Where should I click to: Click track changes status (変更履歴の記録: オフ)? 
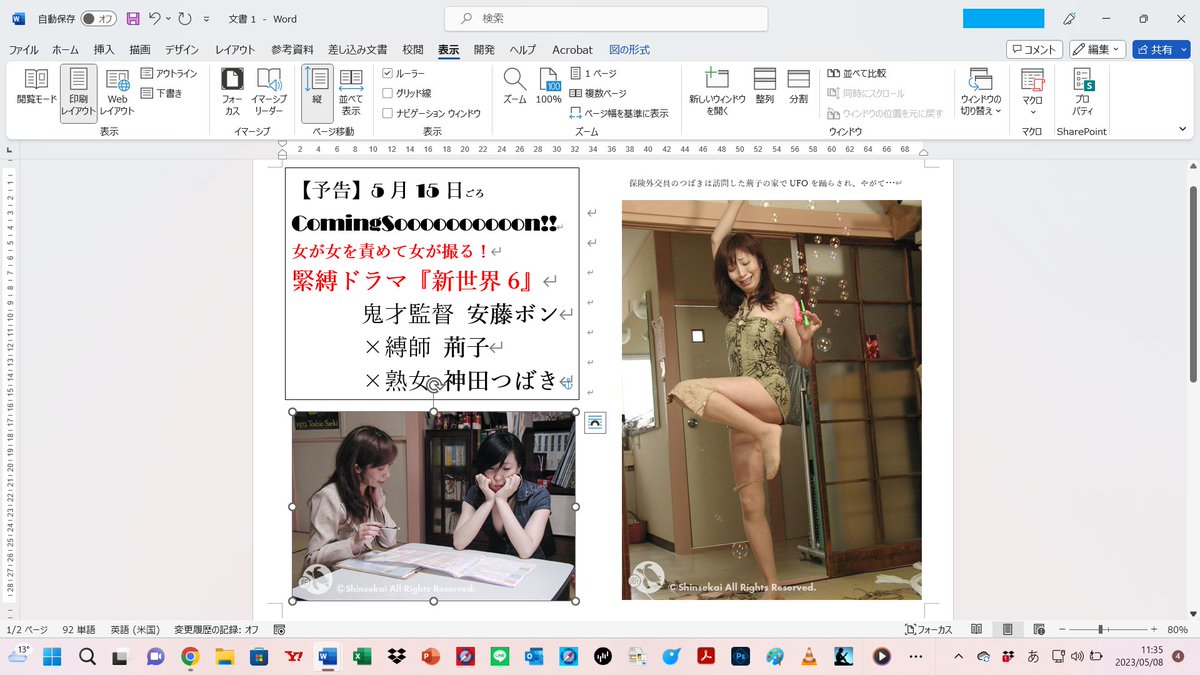click(216, 630)
